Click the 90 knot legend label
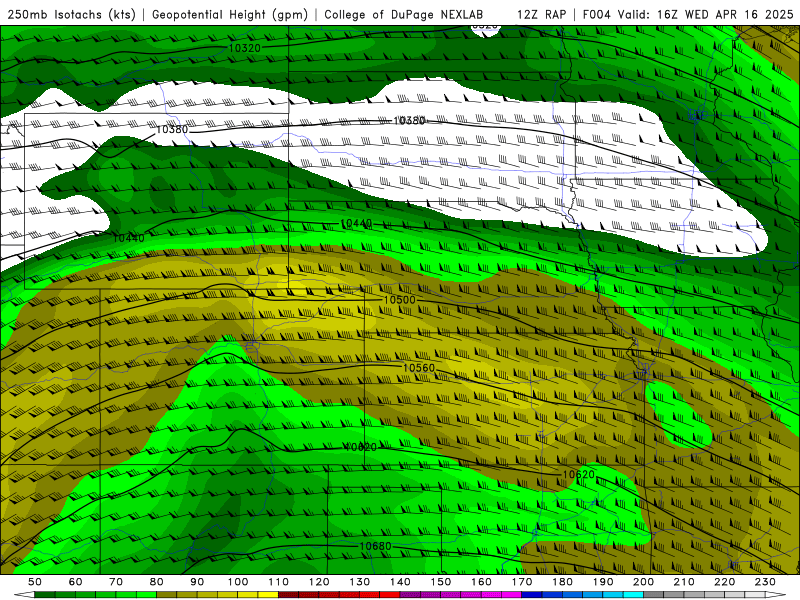Screen dimensions: 800x600 coord(197,582)
